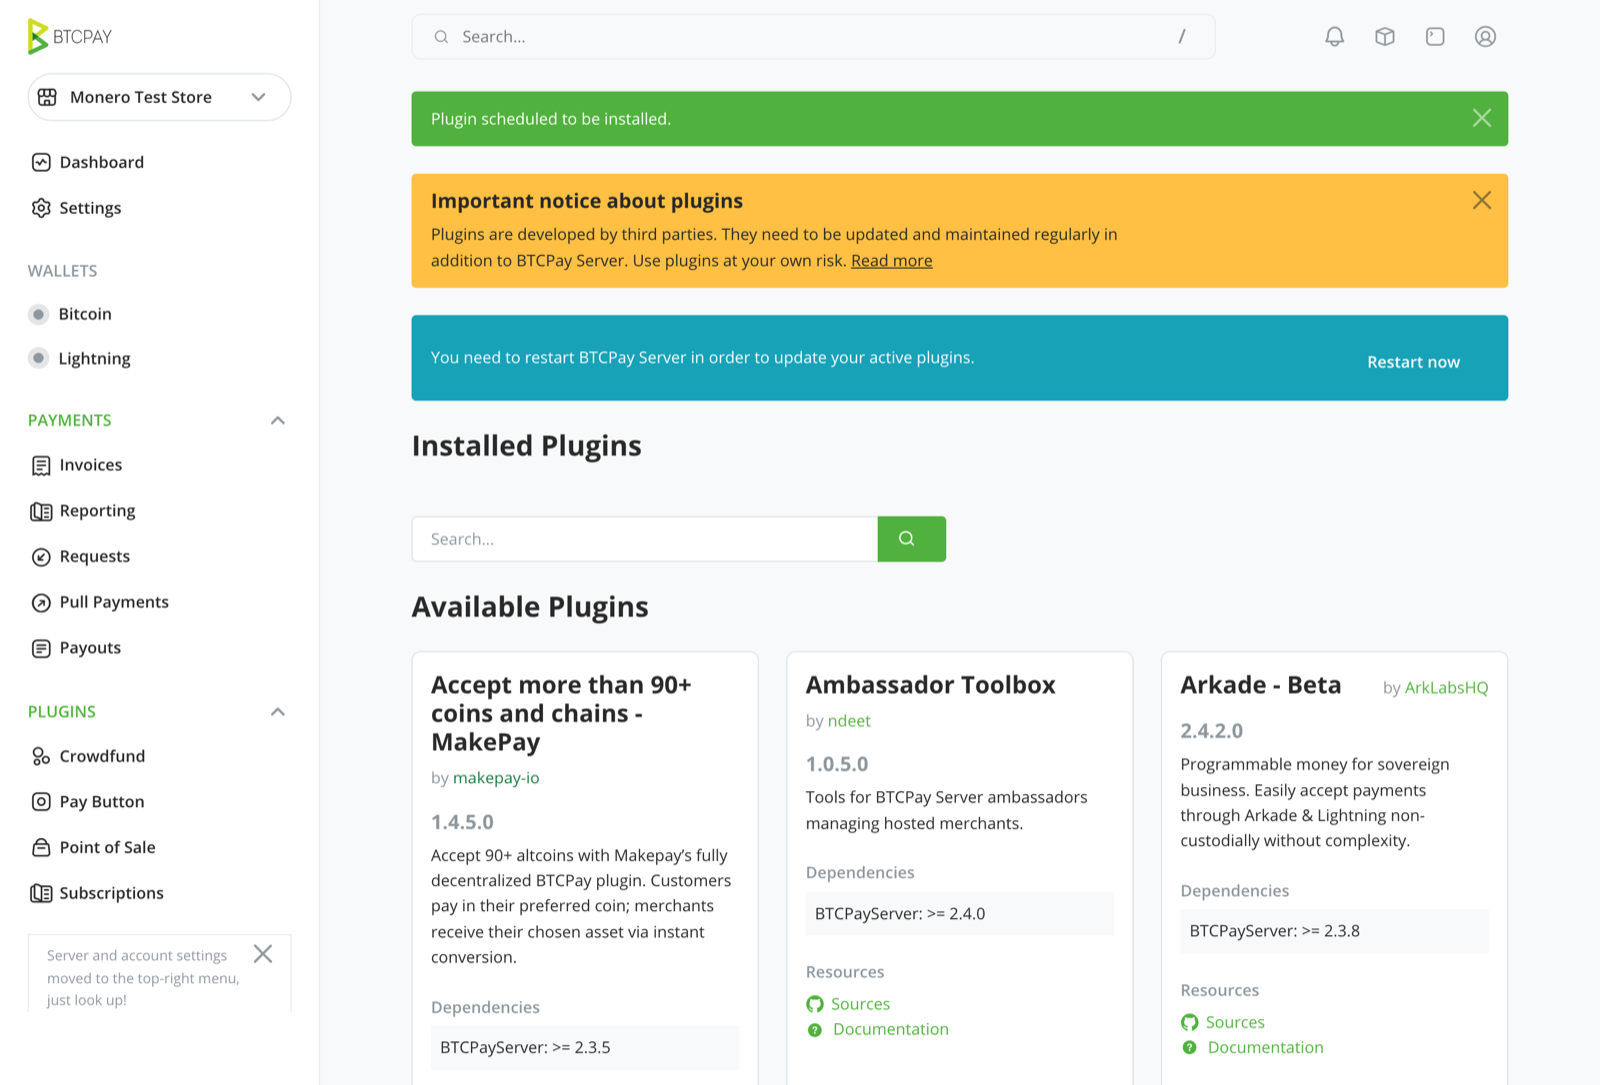The image size is (1600, 1085).
Task: Click the Invoices icon
Action: (41, 465)
